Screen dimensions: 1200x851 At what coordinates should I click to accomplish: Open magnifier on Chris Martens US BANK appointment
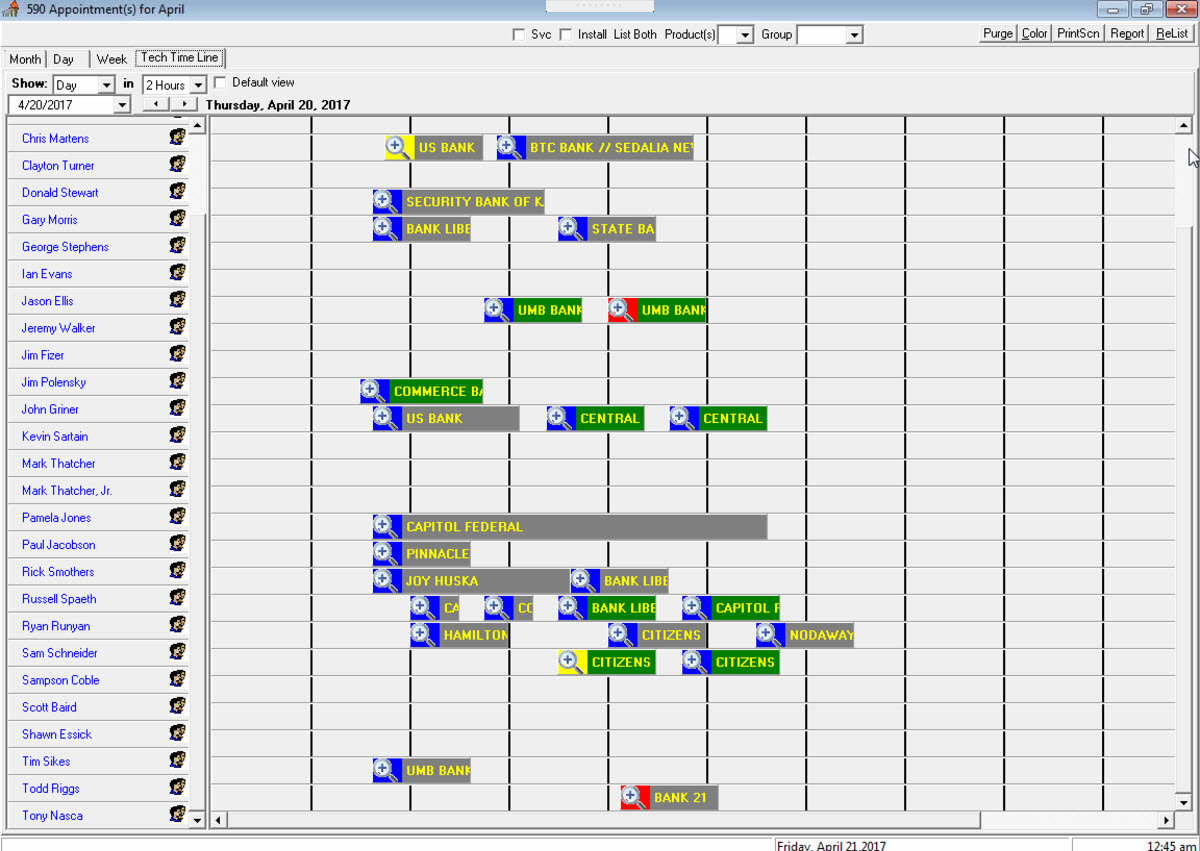(x=399, y=147)
